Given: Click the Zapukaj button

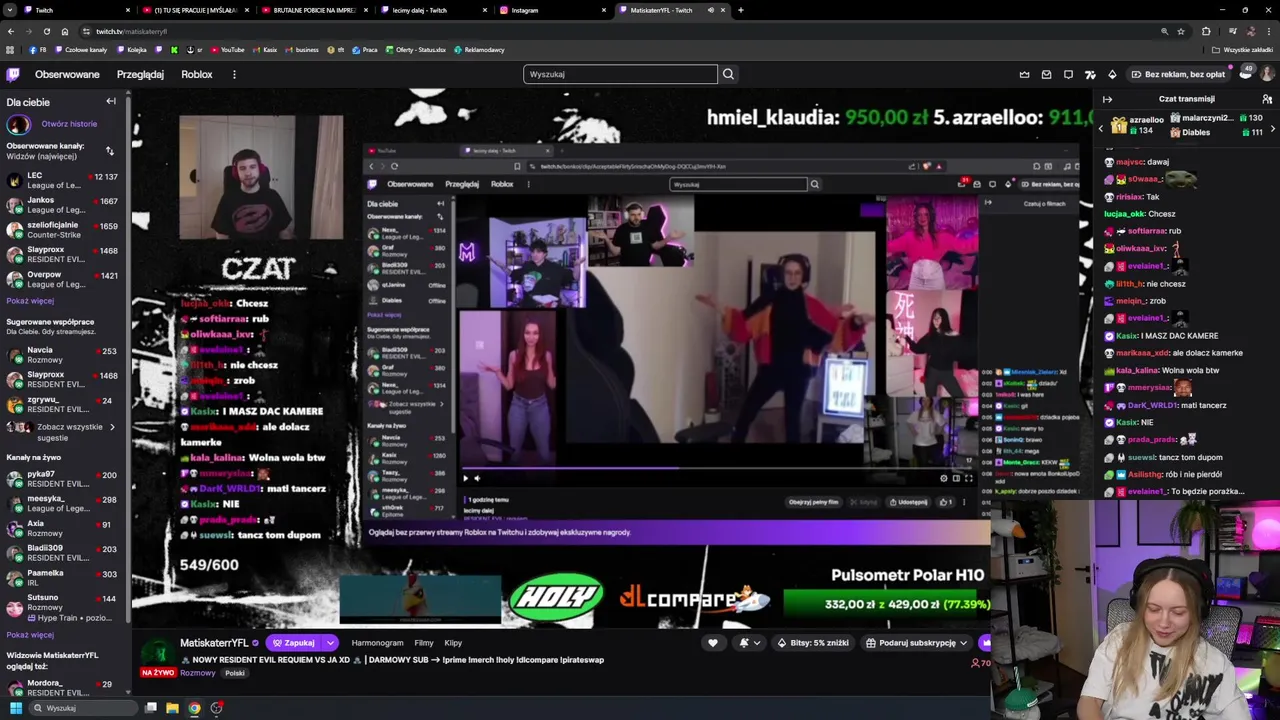Looking at the screenshot, I should click(294, 643).
